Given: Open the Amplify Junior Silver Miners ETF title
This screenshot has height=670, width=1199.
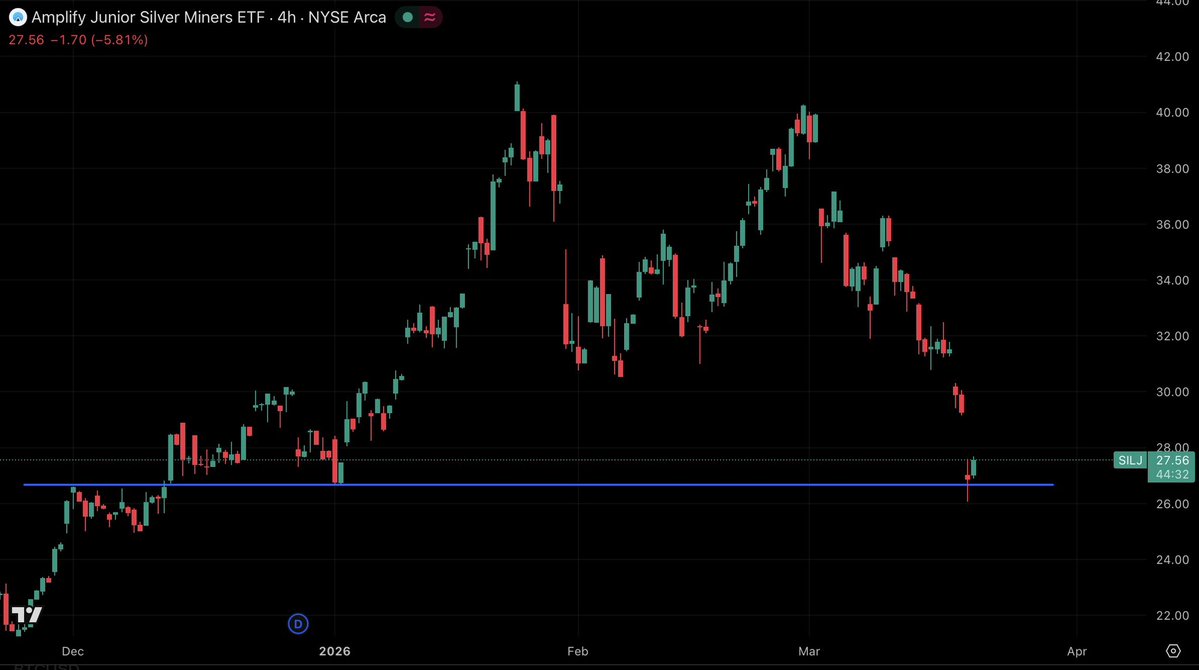Looking at the screenshot, I should coord(209,17).
